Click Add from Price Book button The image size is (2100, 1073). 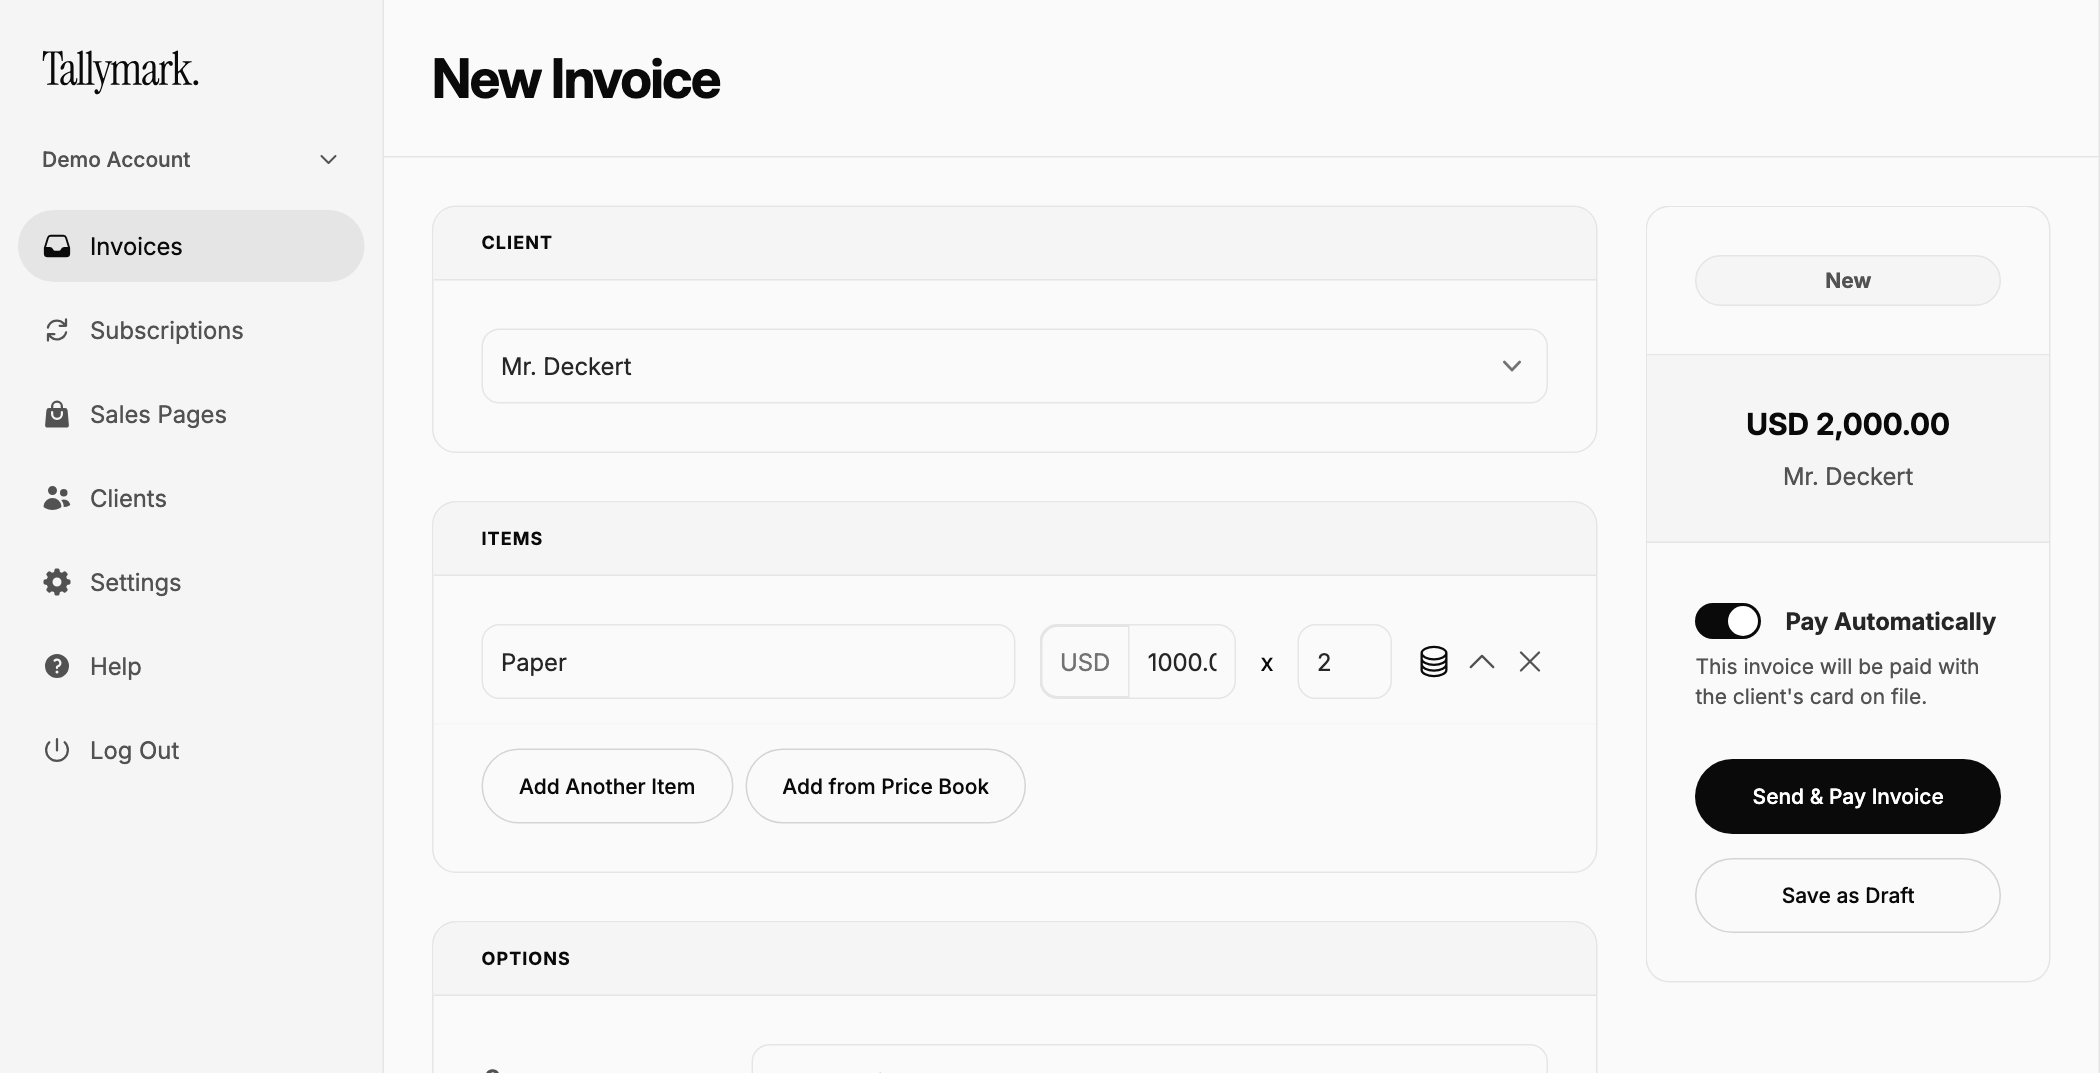(x=885, y=786)
